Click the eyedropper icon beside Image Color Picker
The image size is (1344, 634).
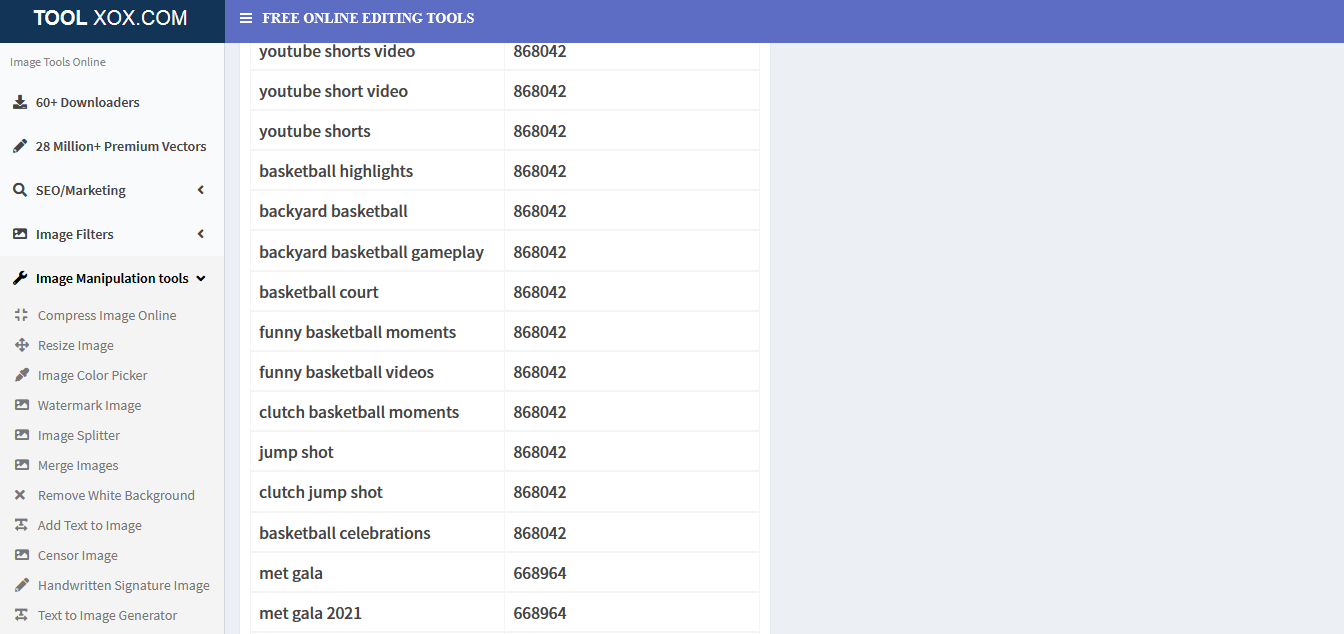[x=21, y=375]
